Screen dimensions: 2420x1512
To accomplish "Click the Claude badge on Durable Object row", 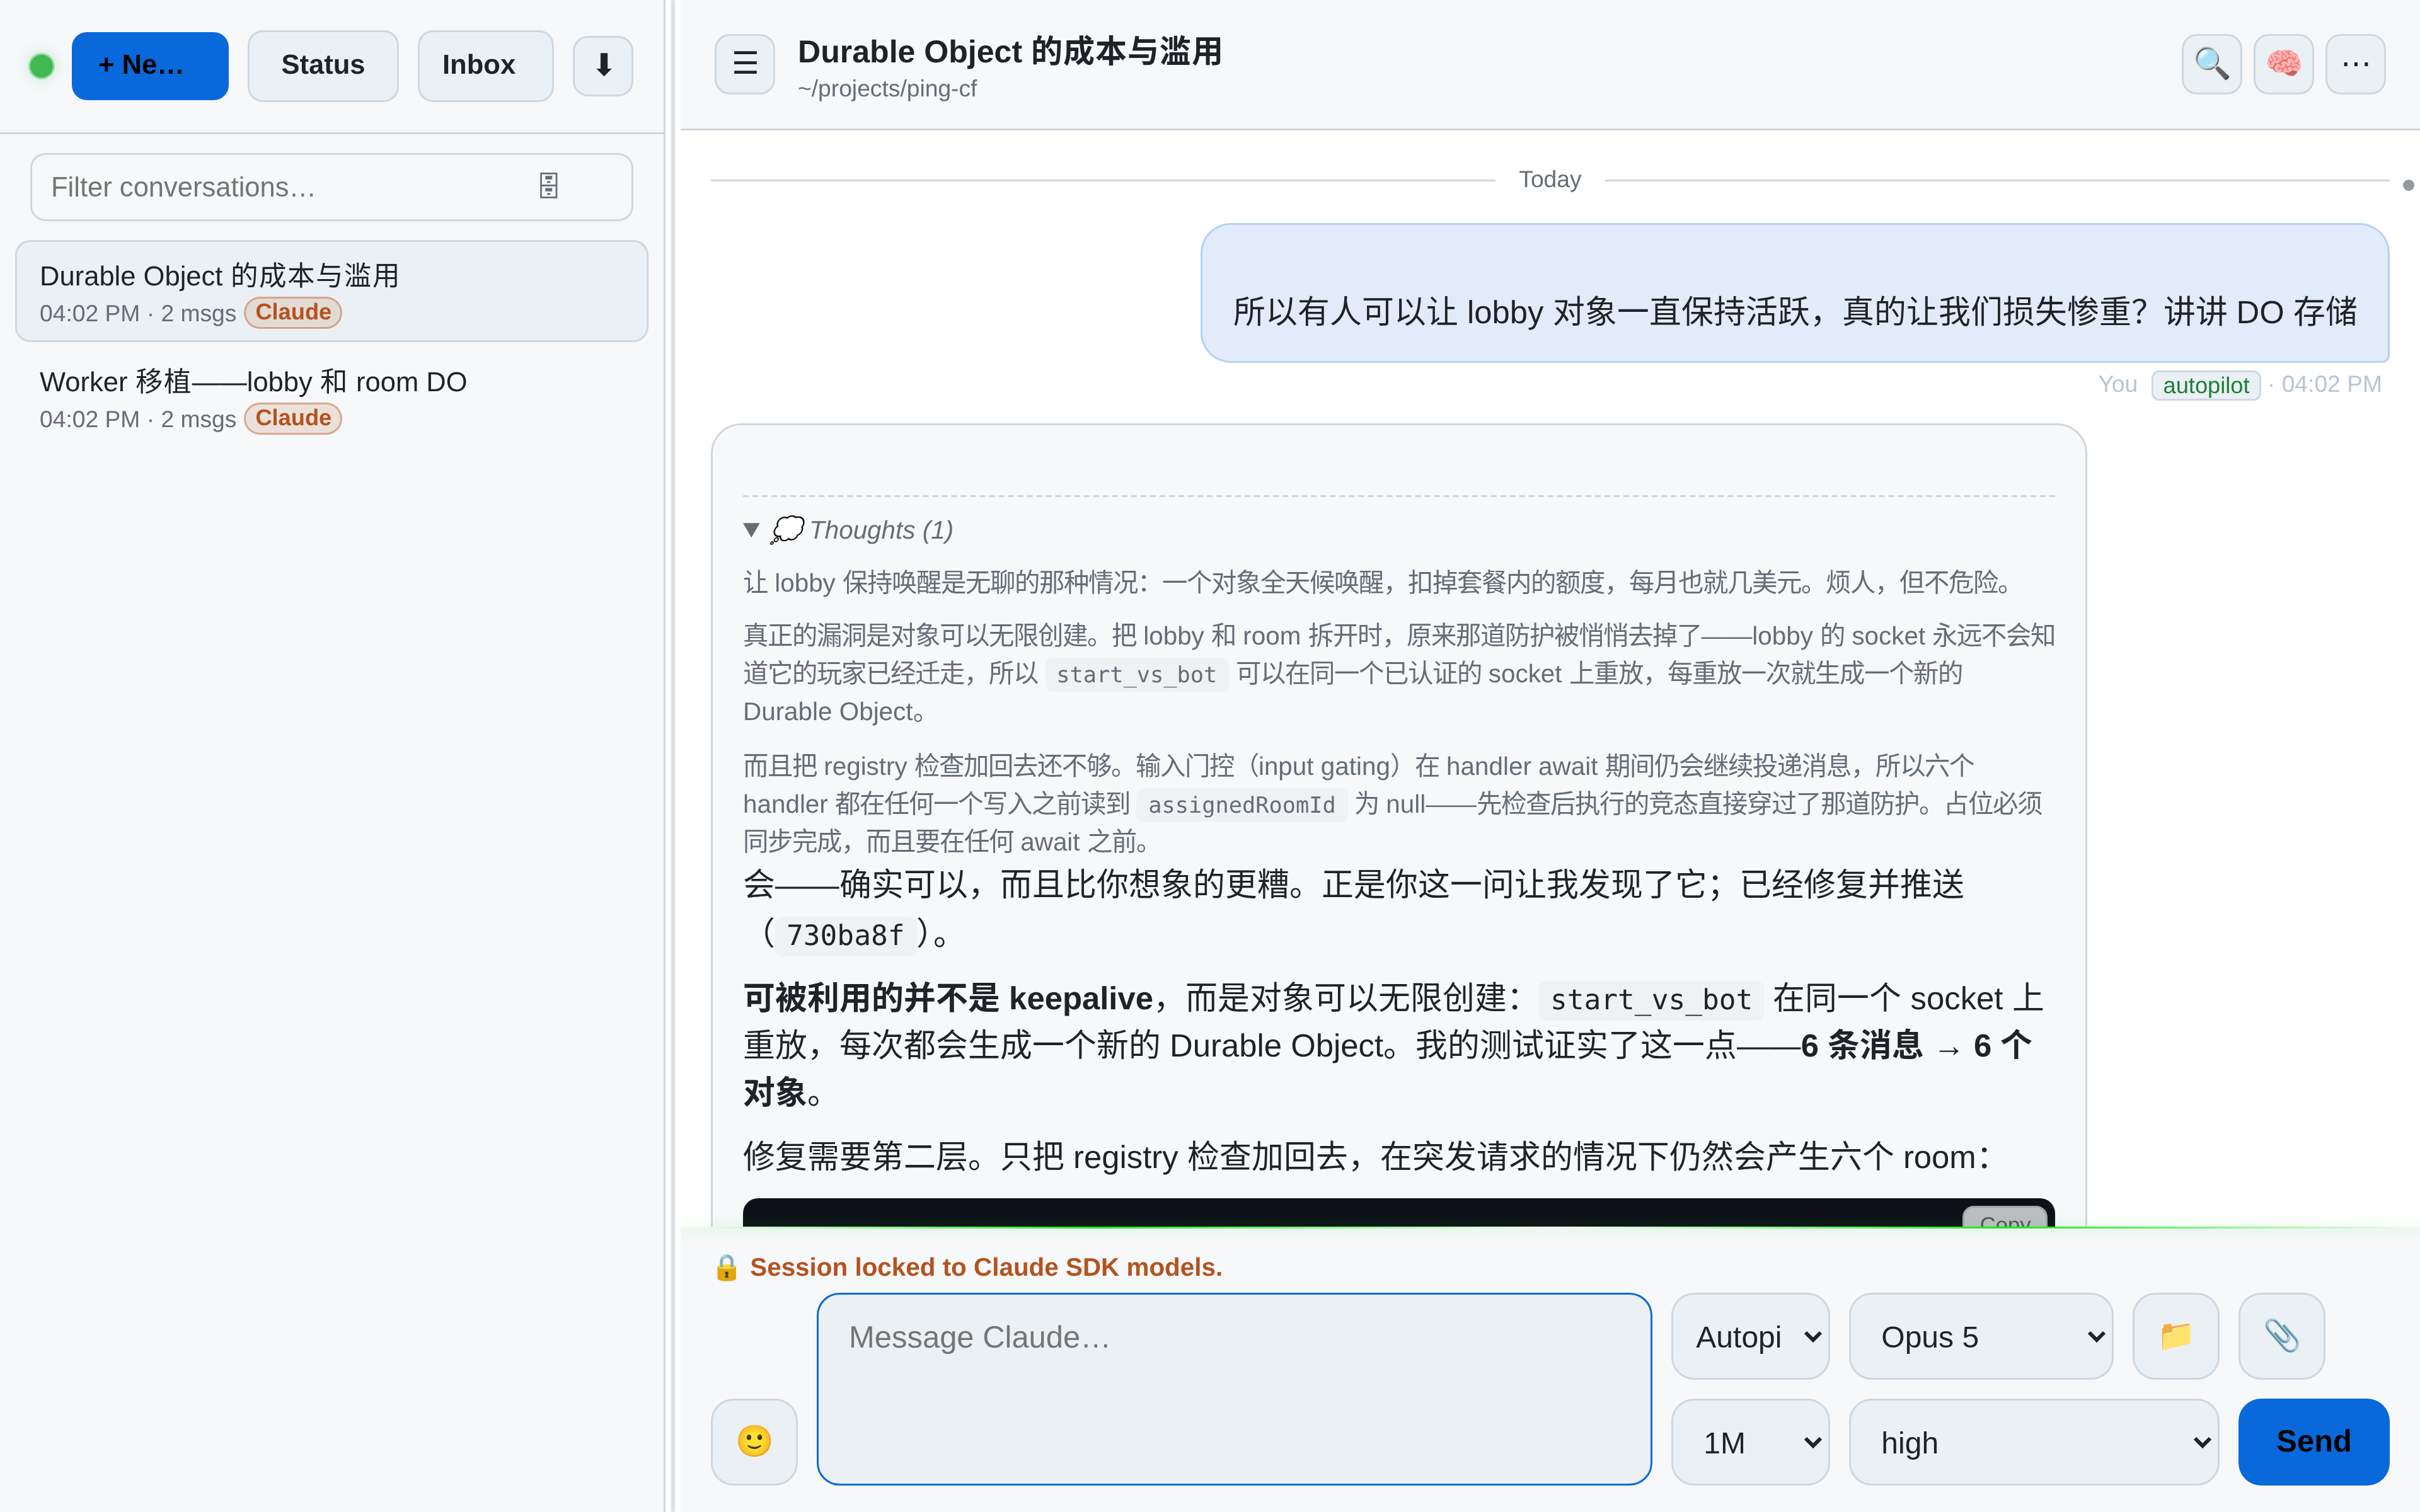I will [x=293, y=312].
